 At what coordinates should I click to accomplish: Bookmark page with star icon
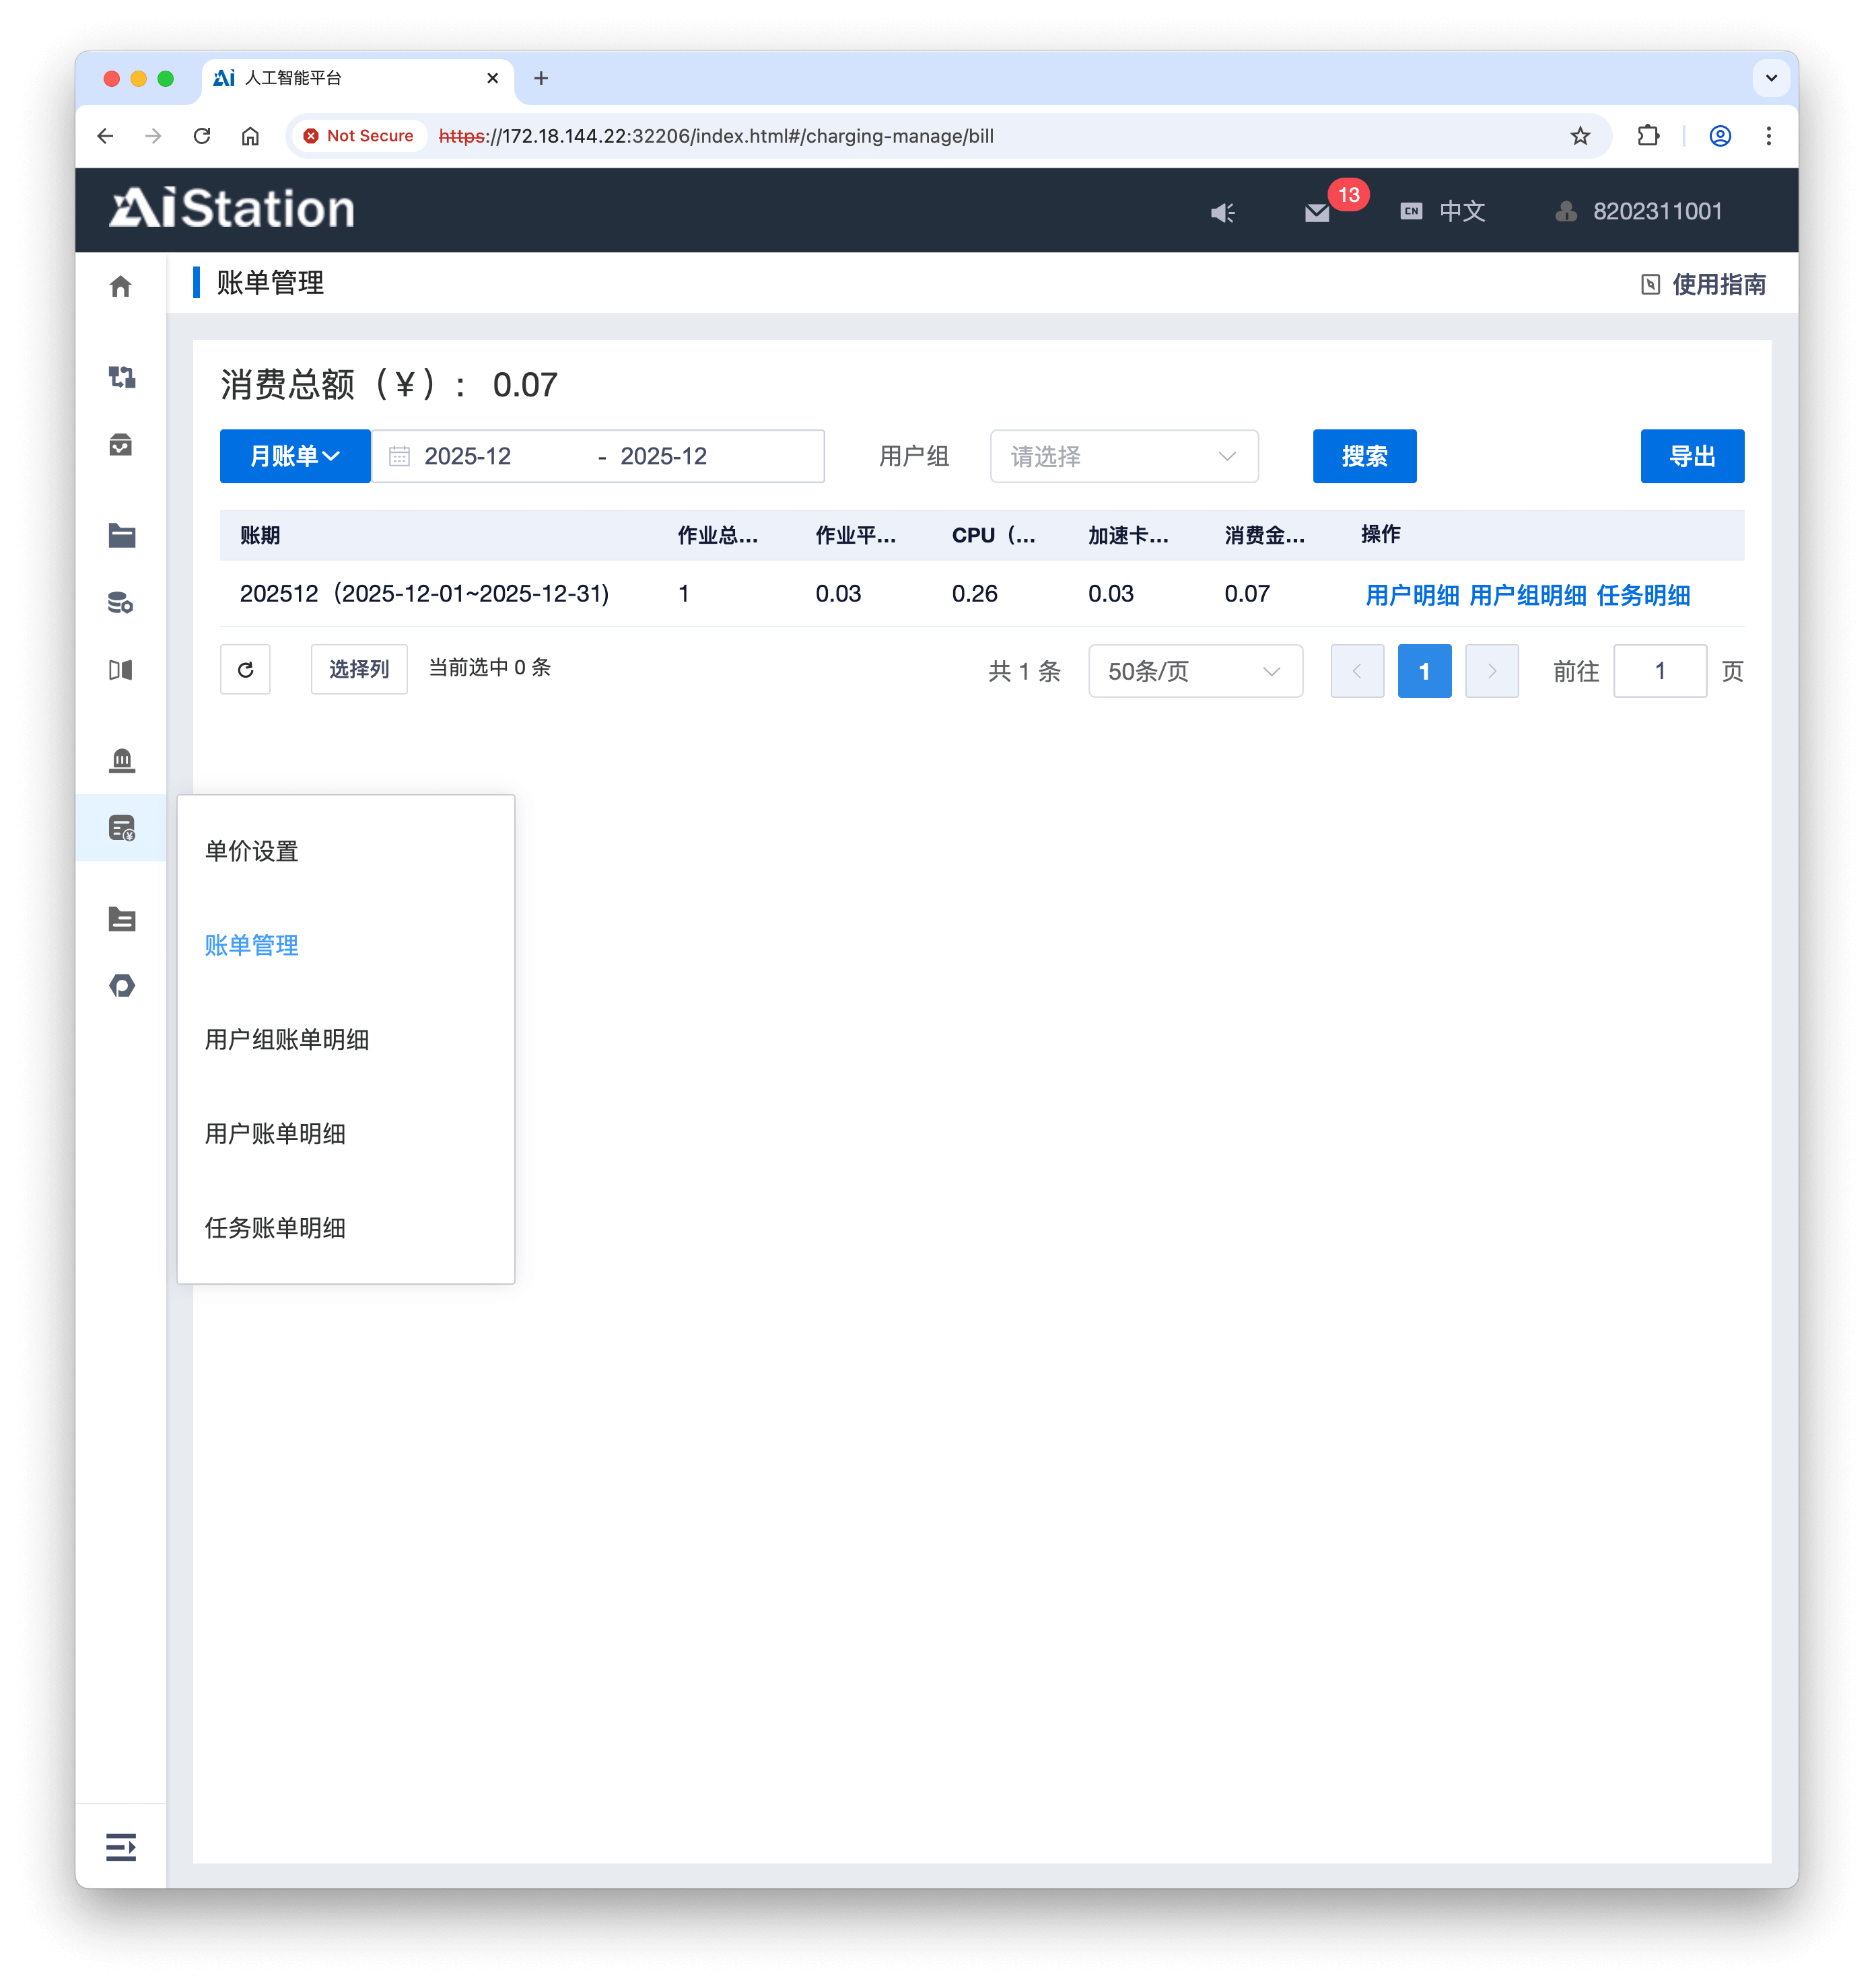[x=1580, y=136]
